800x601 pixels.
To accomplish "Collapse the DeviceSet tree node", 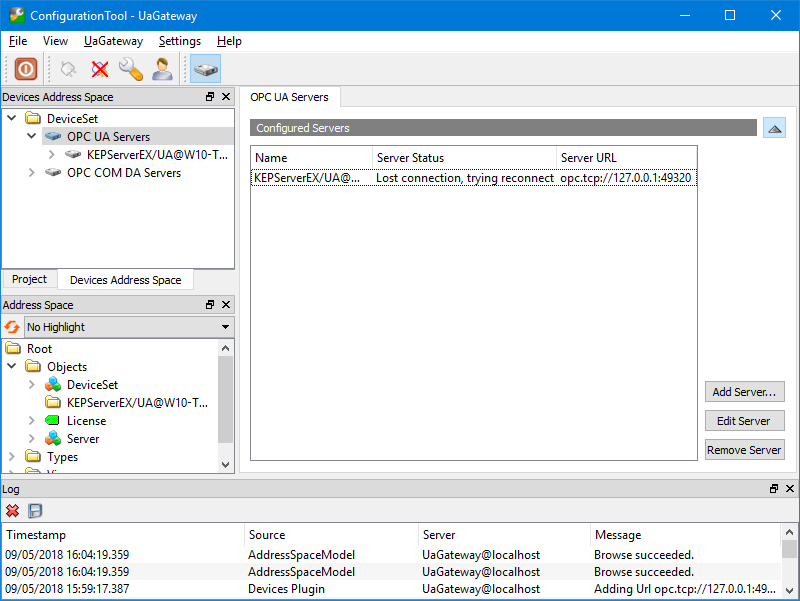I will [x=10, y=116].
